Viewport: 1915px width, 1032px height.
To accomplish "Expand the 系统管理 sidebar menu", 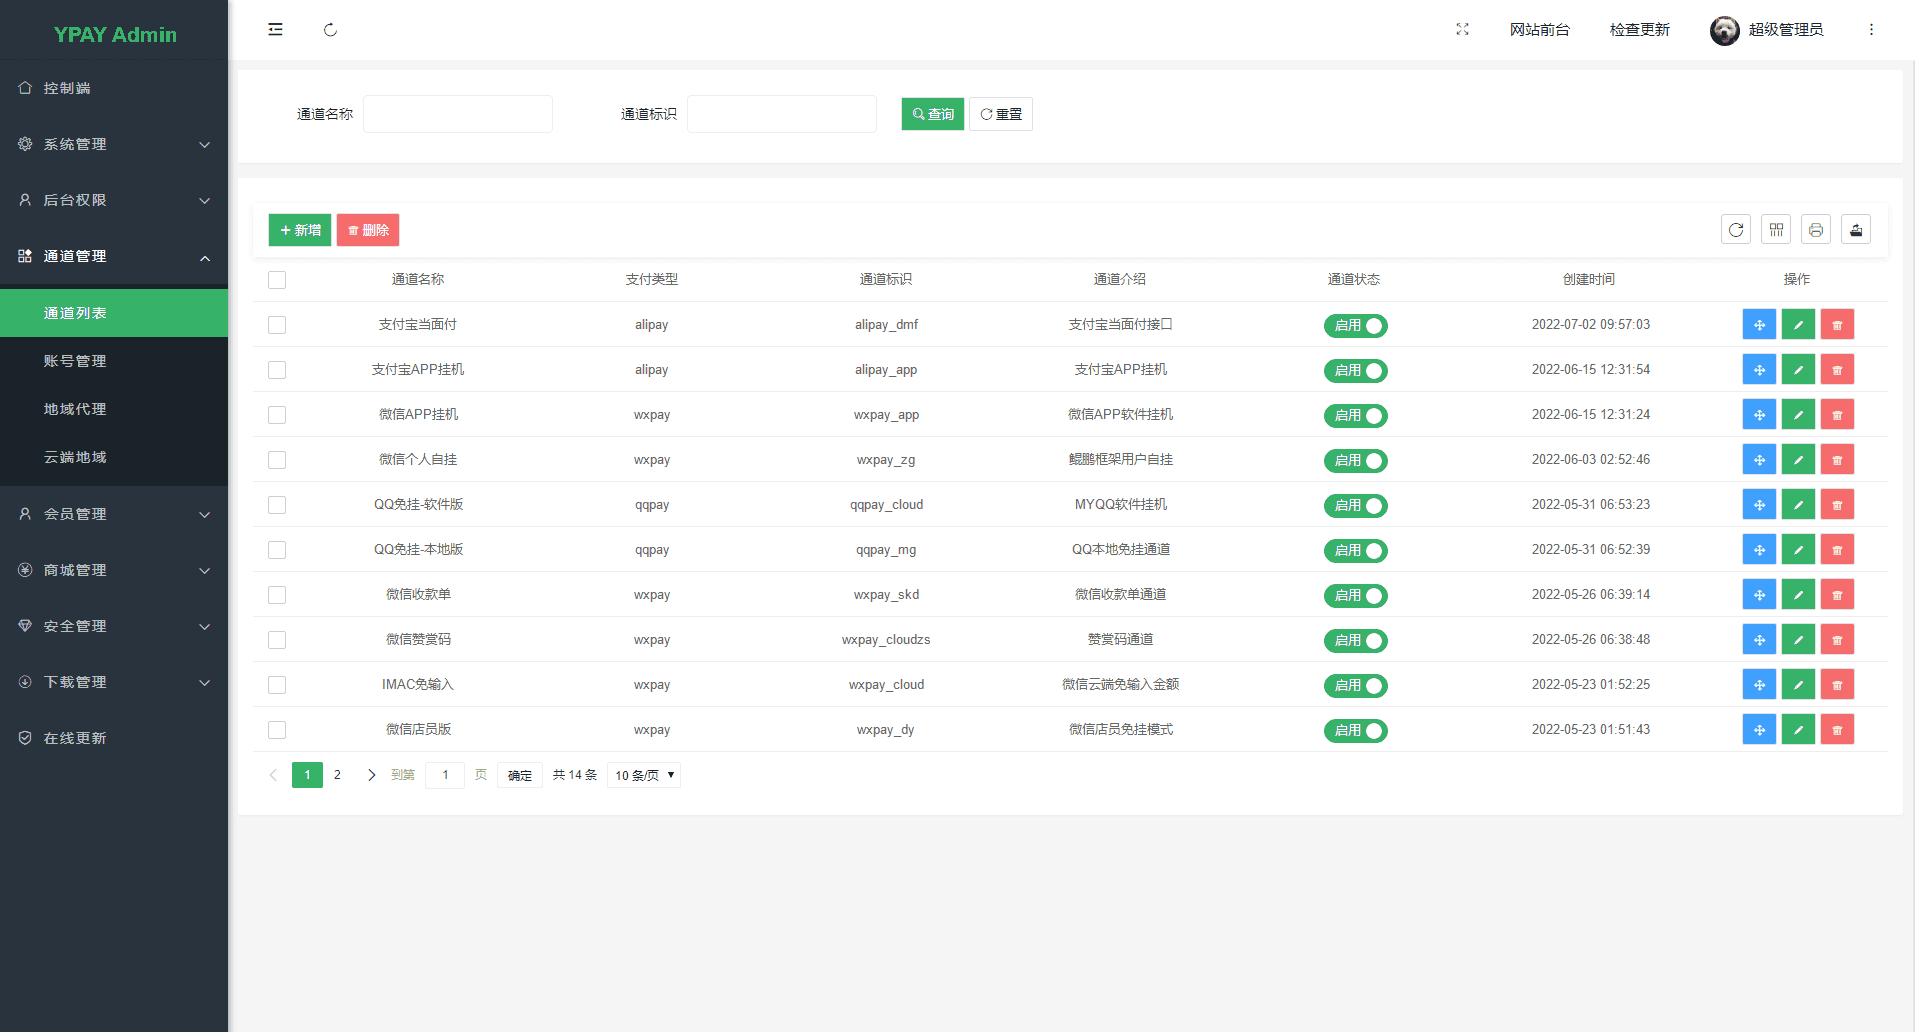I will [114, 144].
